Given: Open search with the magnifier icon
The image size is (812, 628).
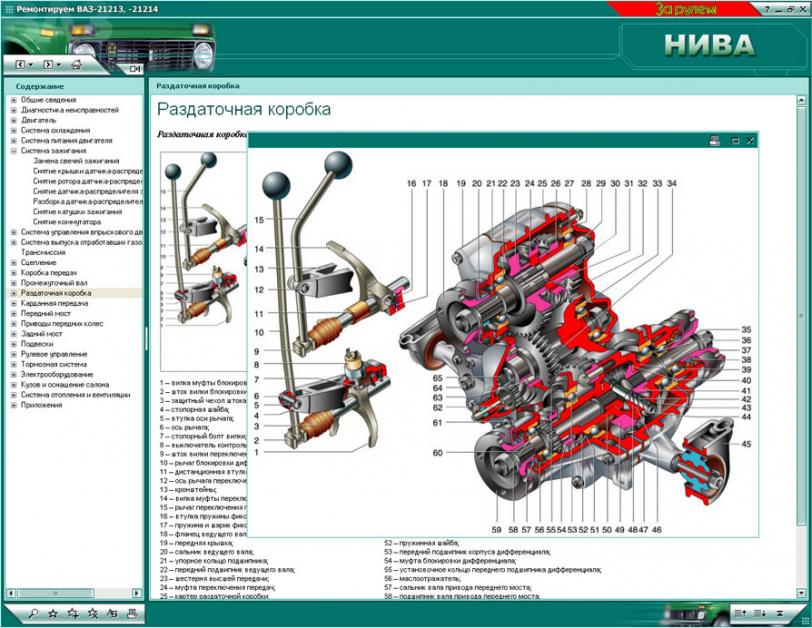Looking at the screenshot, I should [33, 614].
